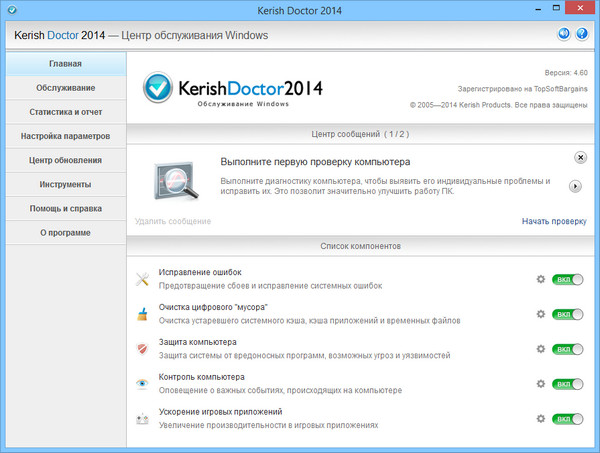Disable the Контроль компьютера switch
600x453 pixels.
click(x=567, y=384)
